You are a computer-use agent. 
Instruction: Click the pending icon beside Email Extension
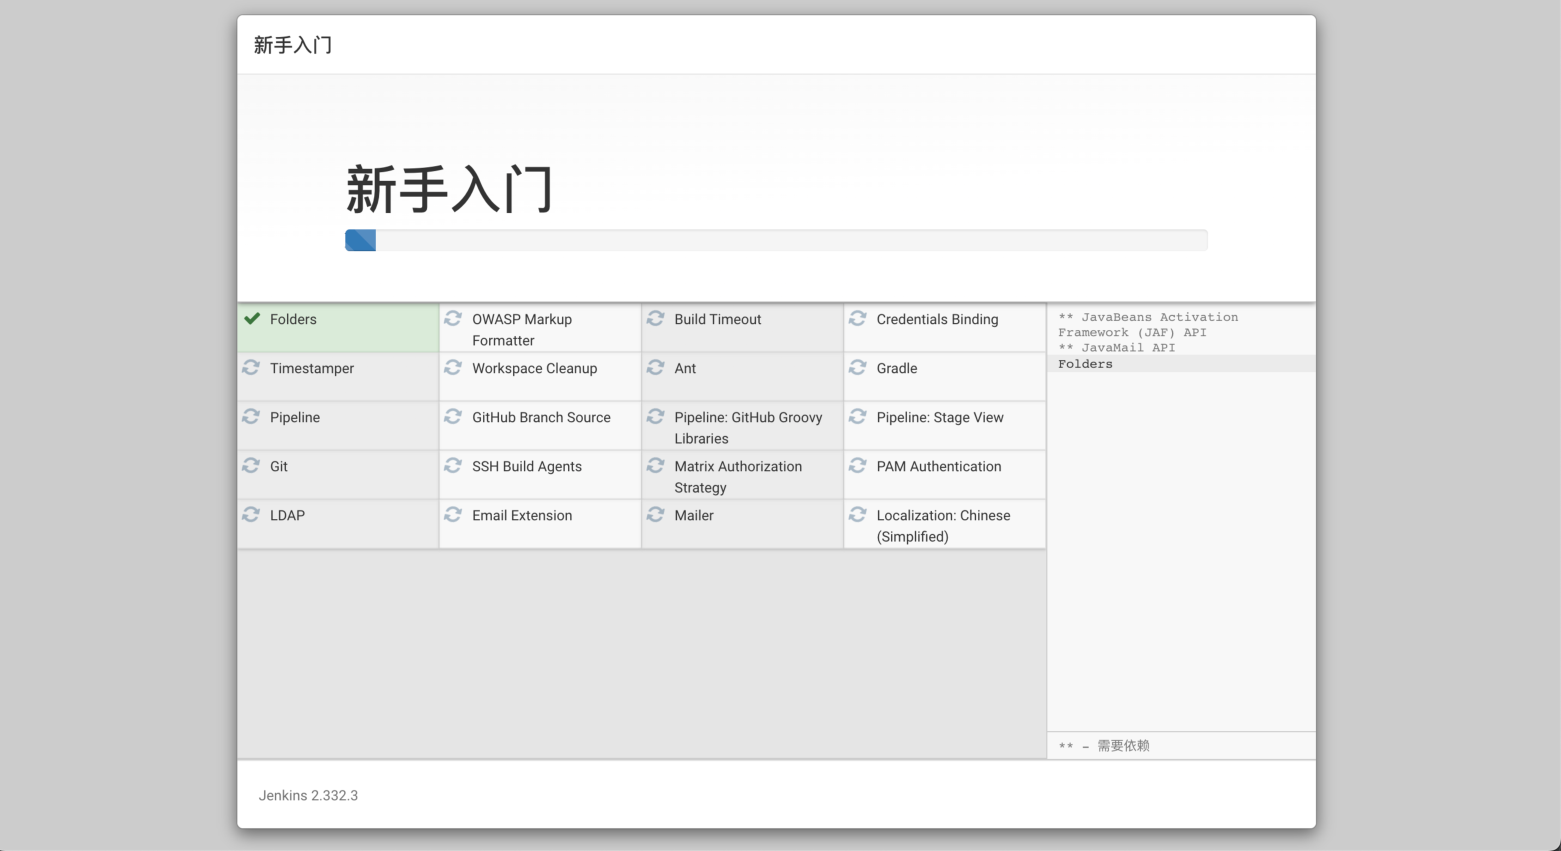(x=453, y=514)
